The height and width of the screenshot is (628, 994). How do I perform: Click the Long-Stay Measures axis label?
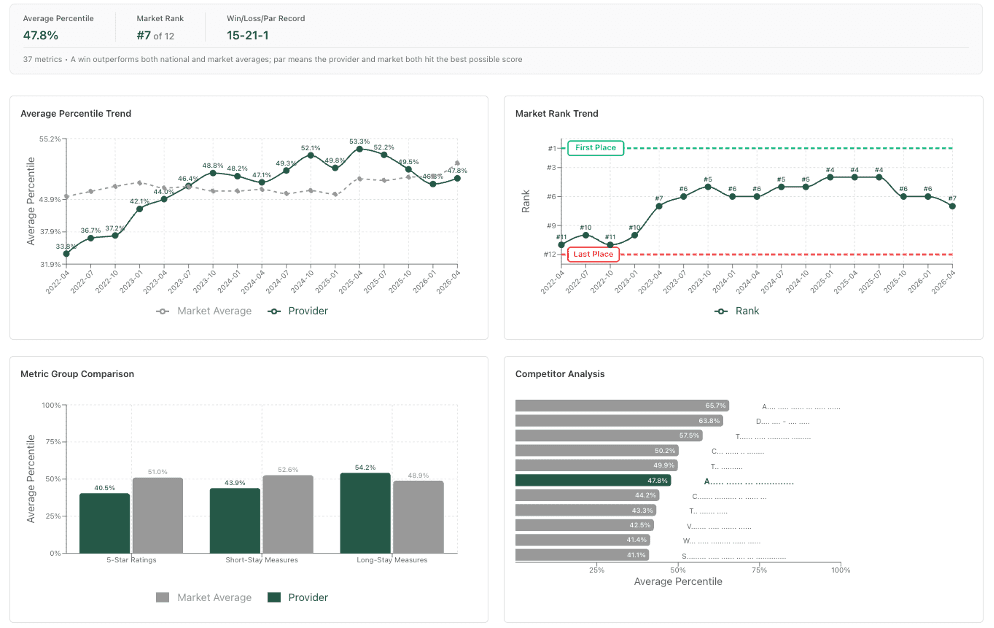click(392, 560)
